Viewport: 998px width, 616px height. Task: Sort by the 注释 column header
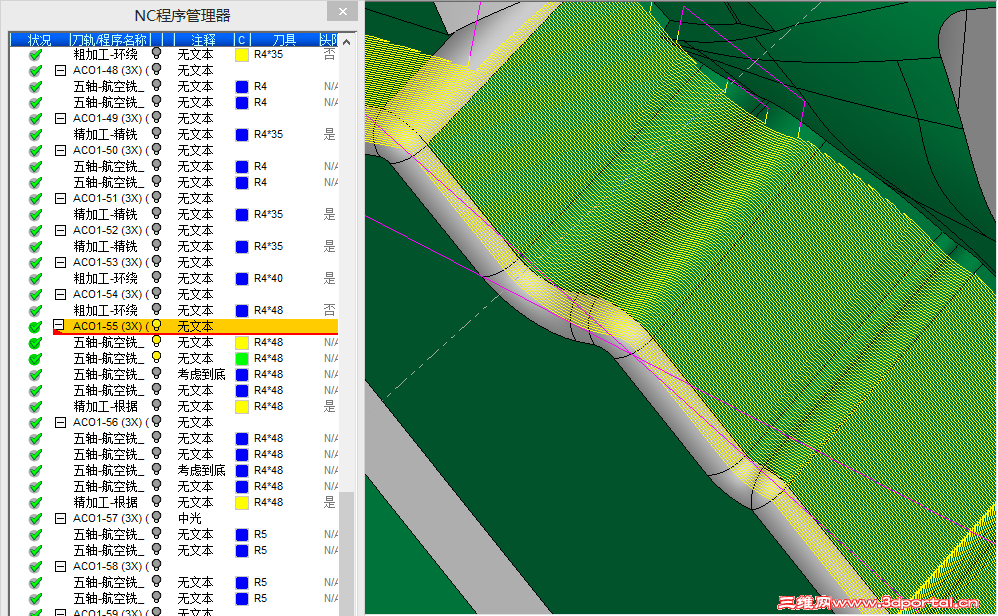204,39
